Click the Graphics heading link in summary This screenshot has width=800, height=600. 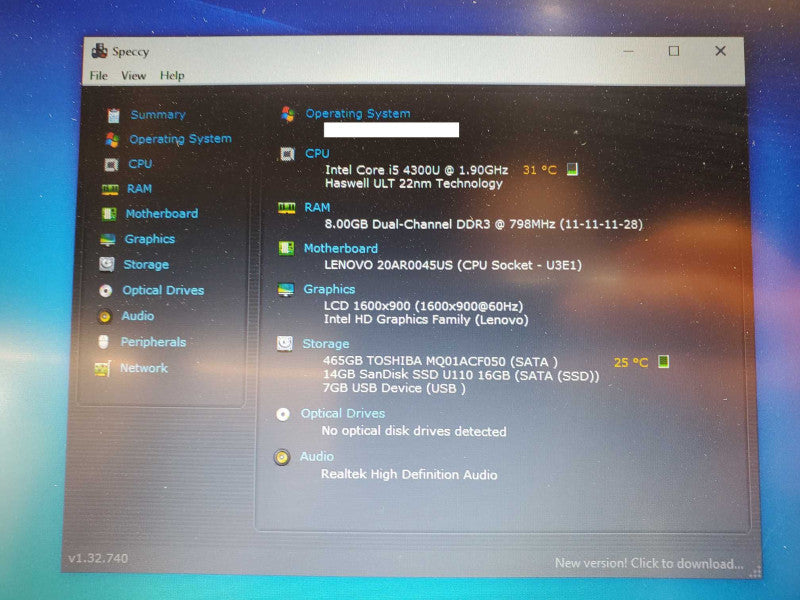point(329,289)
